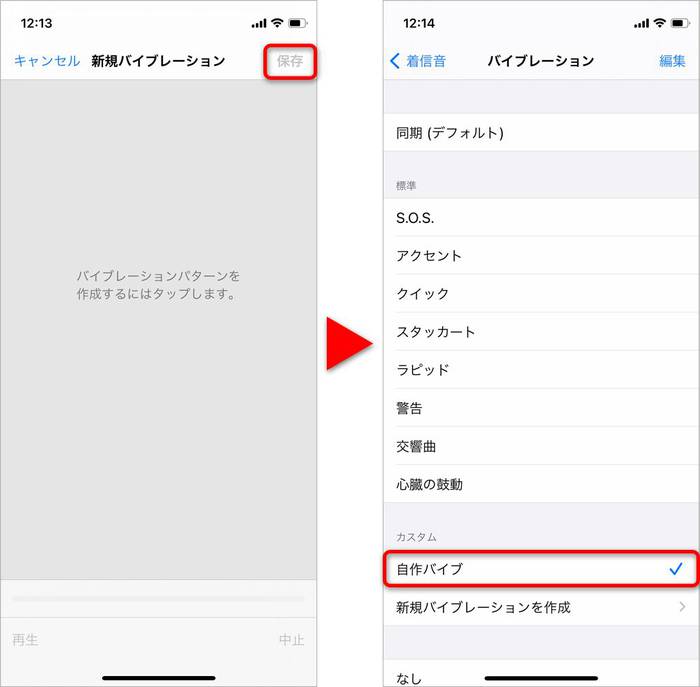Tap 編集 on the vibration list
The height and width of the screenshot is (687, 700).
click(x=672, y=61)
